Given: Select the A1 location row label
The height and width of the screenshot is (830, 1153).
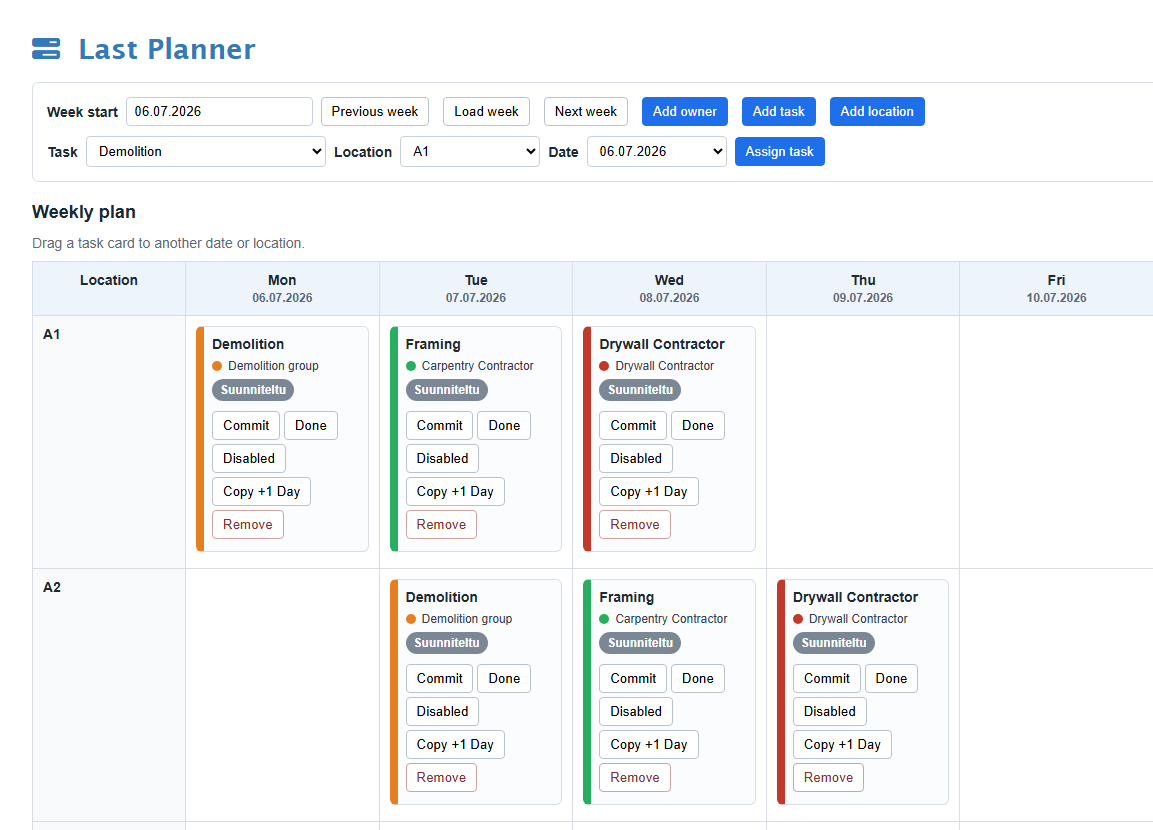Looking at the screenshot, I should pyautogui.click(x=51, y=334).
